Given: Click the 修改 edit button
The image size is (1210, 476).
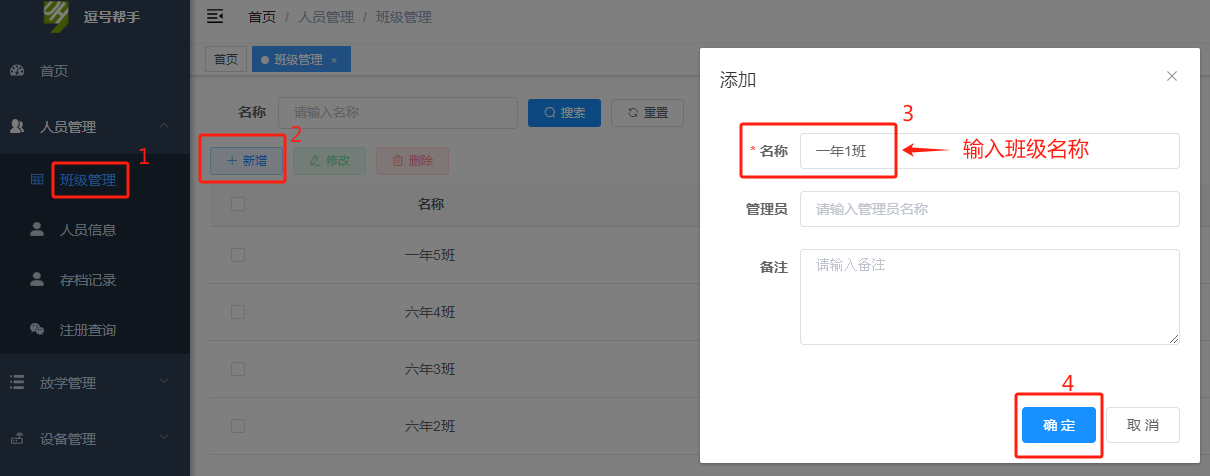Looking at the screenshot, I should [329, 160].
